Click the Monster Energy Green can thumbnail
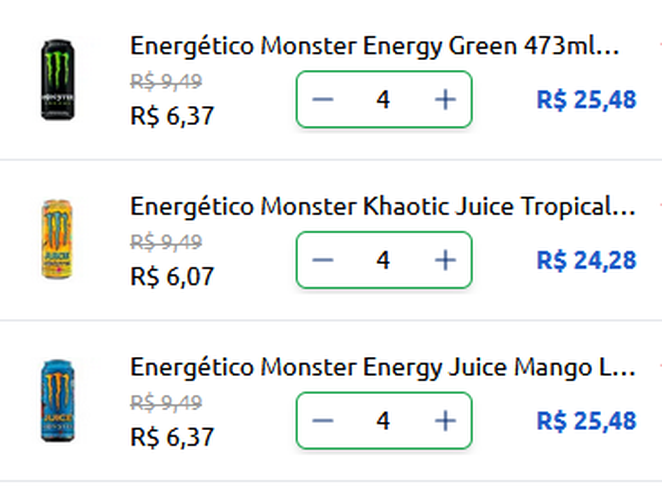Screen dimensions: 662x500 (x=57, y=80)
